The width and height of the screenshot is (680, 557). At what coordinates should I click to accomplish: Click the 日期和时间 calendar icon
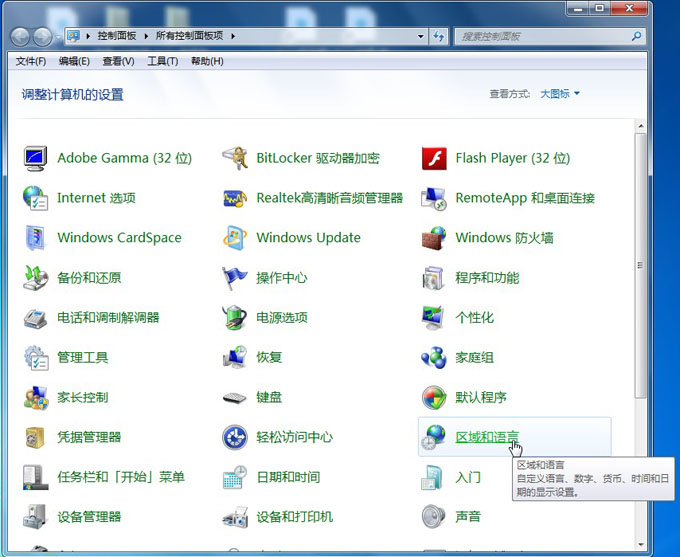[x=235, y=477]
